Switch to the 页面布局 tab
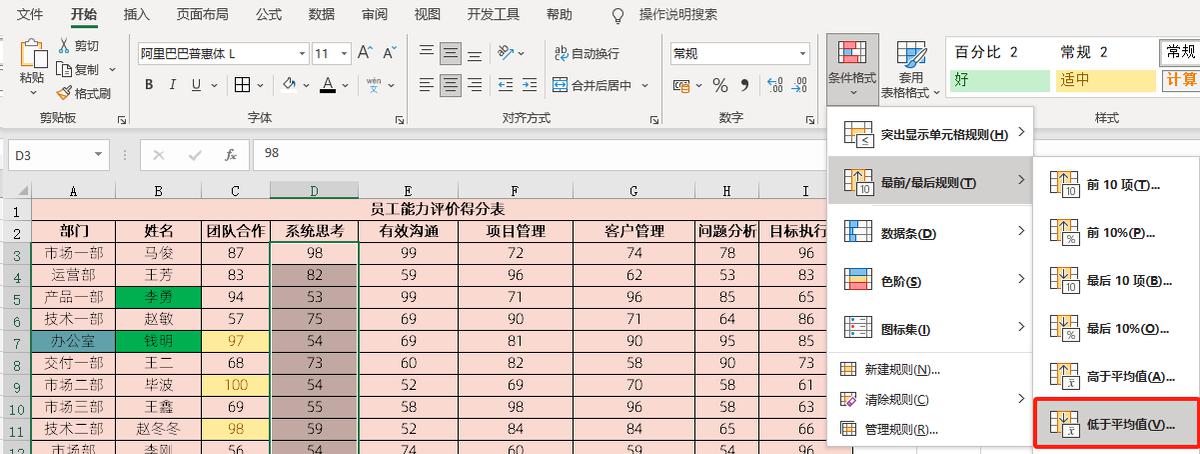 (x=203, y=14)
